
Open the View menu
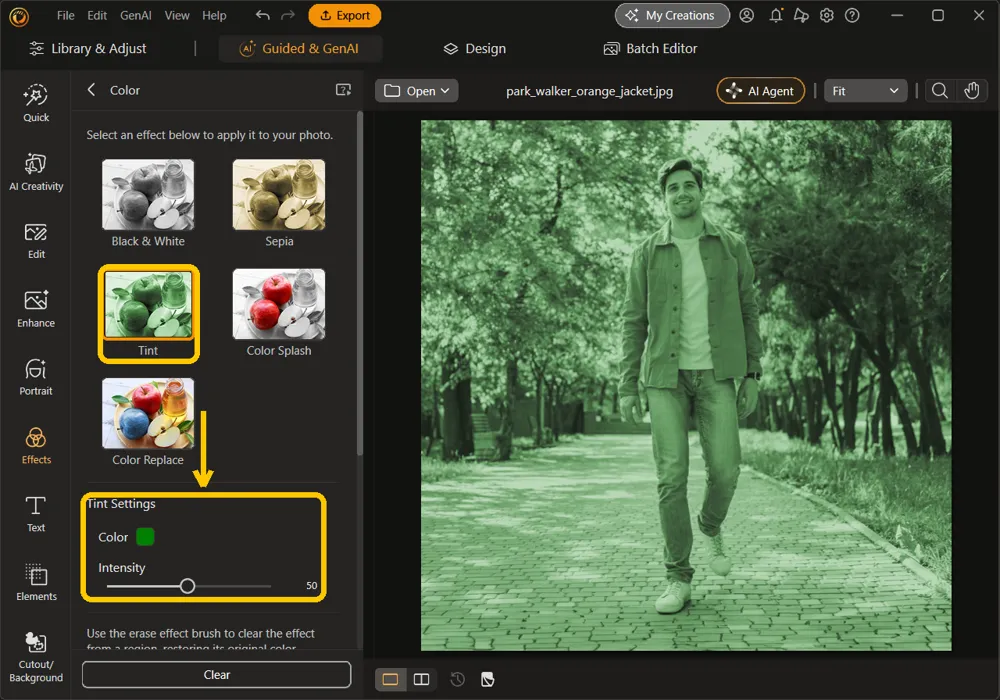click(177, 15)
